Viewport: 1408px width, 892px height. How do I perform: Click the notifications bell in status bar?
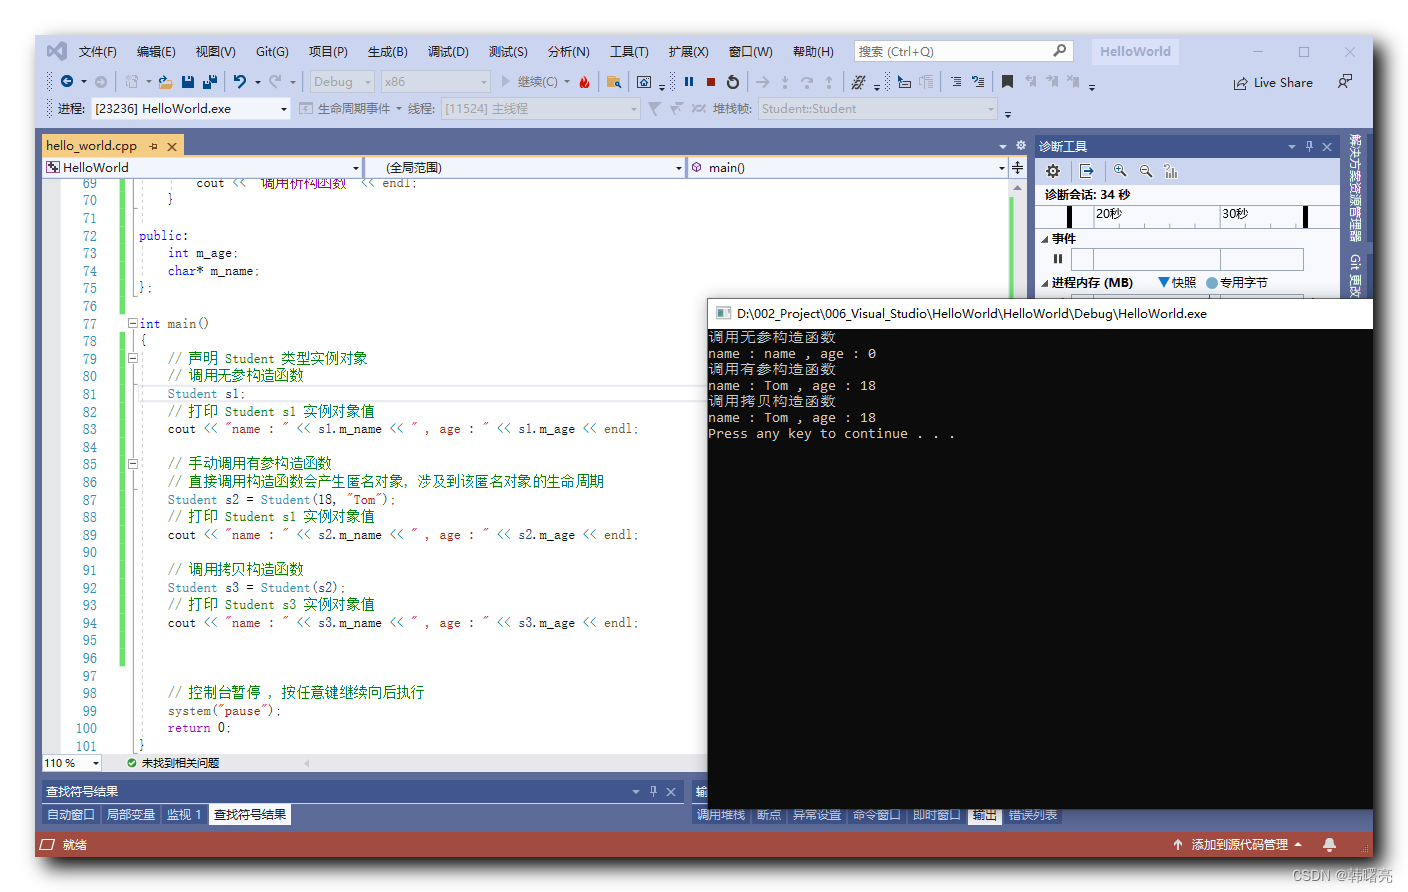coord(1329,845)
